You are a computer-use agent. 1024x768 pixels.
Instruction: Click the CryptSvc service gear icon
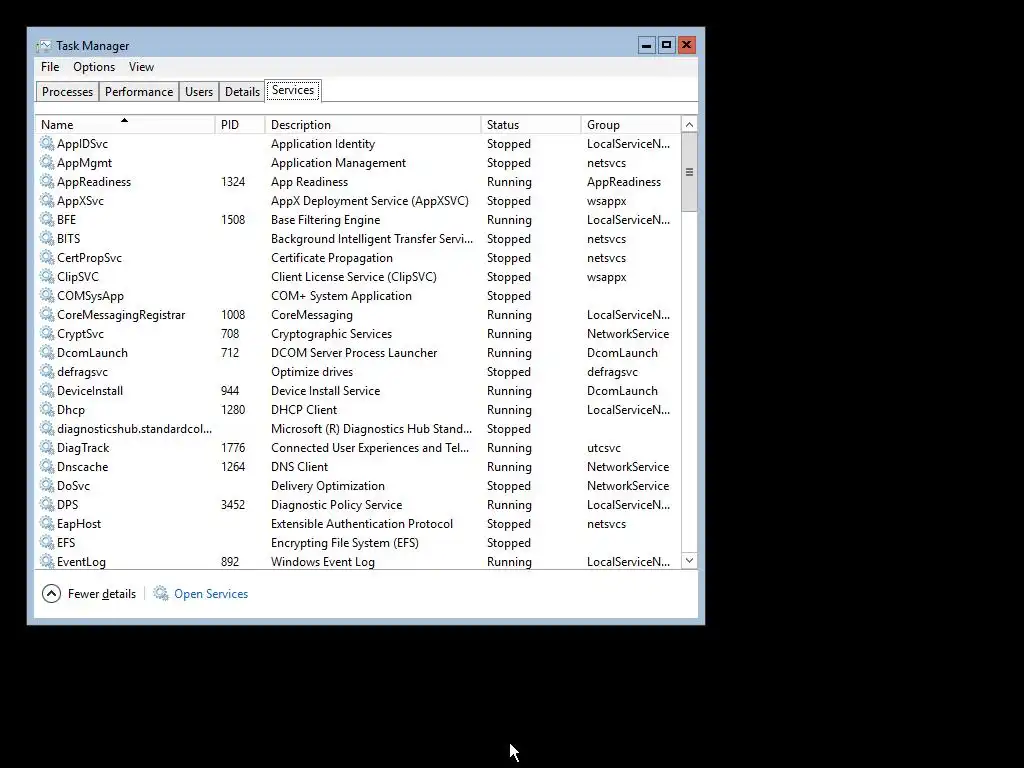point(47,332)
